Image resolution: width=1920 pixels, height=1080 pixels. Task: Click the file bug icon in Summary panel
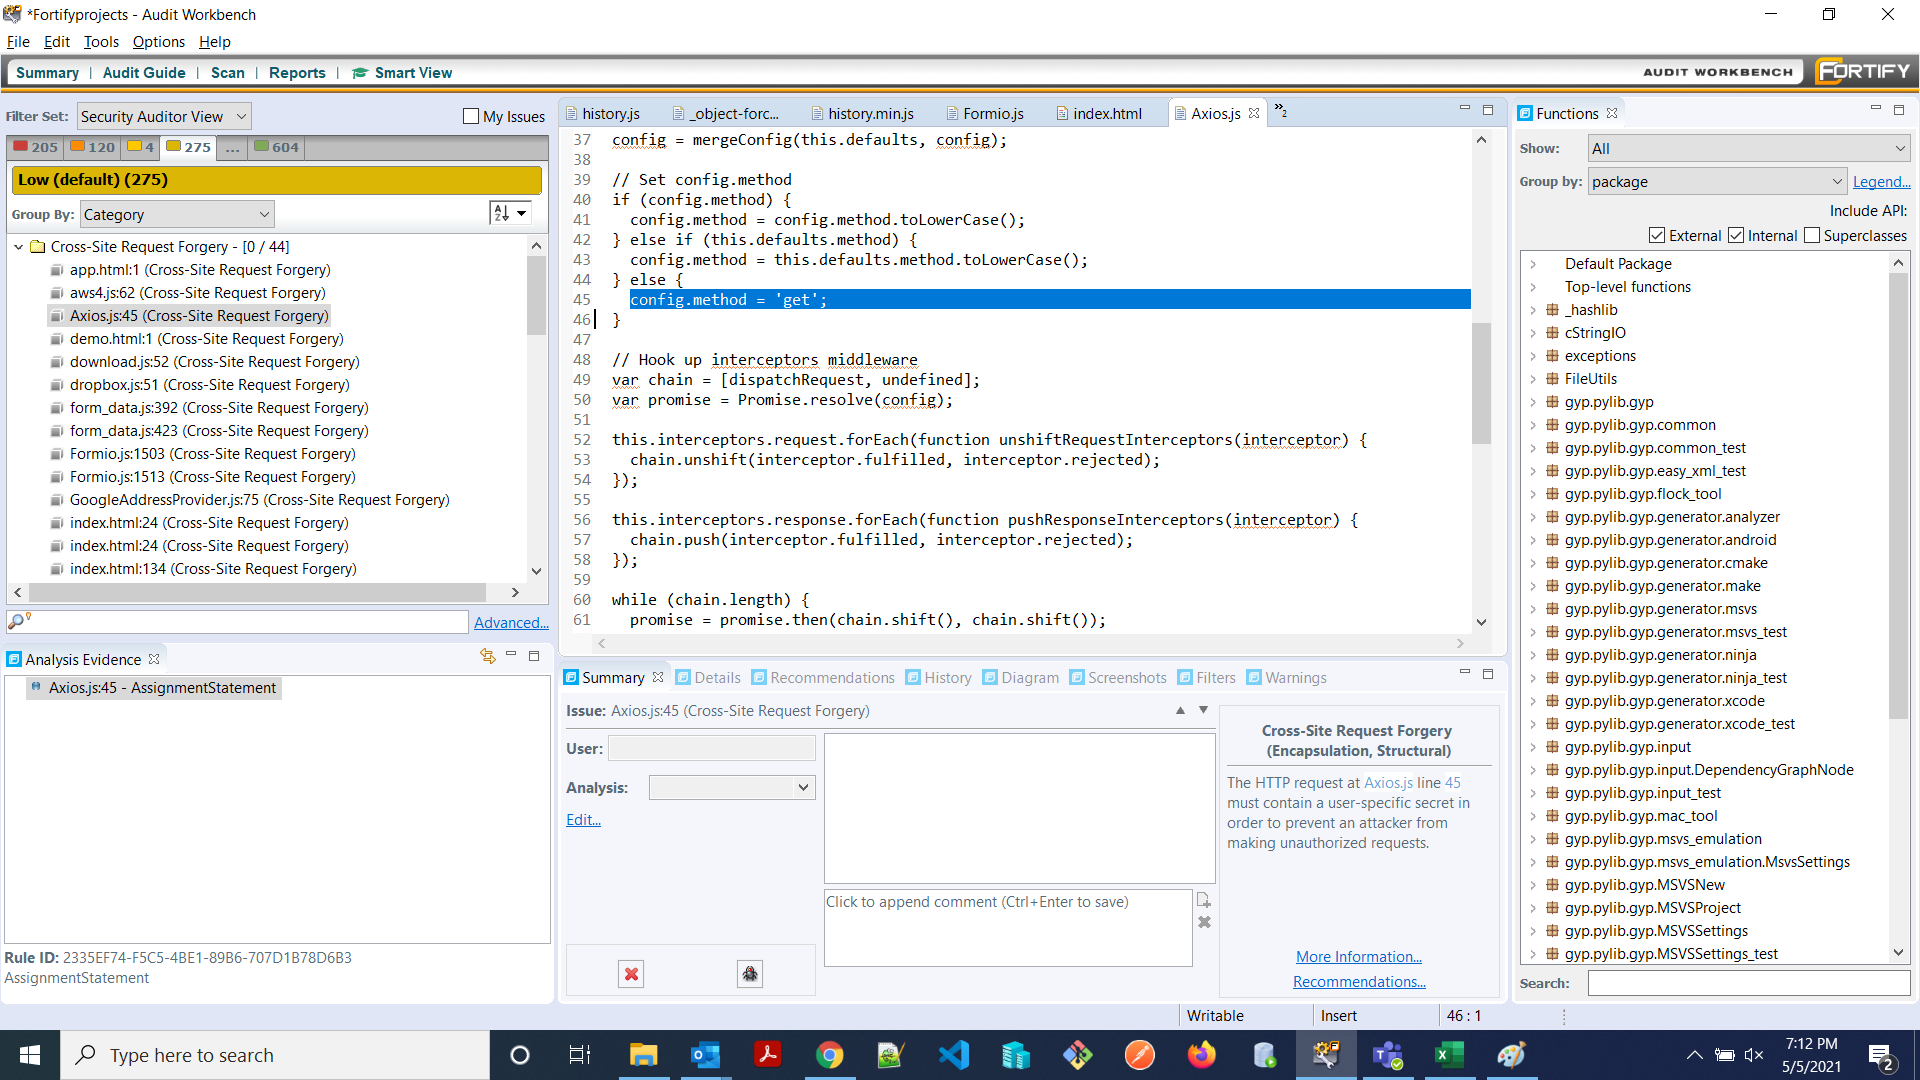coord(748,973)
